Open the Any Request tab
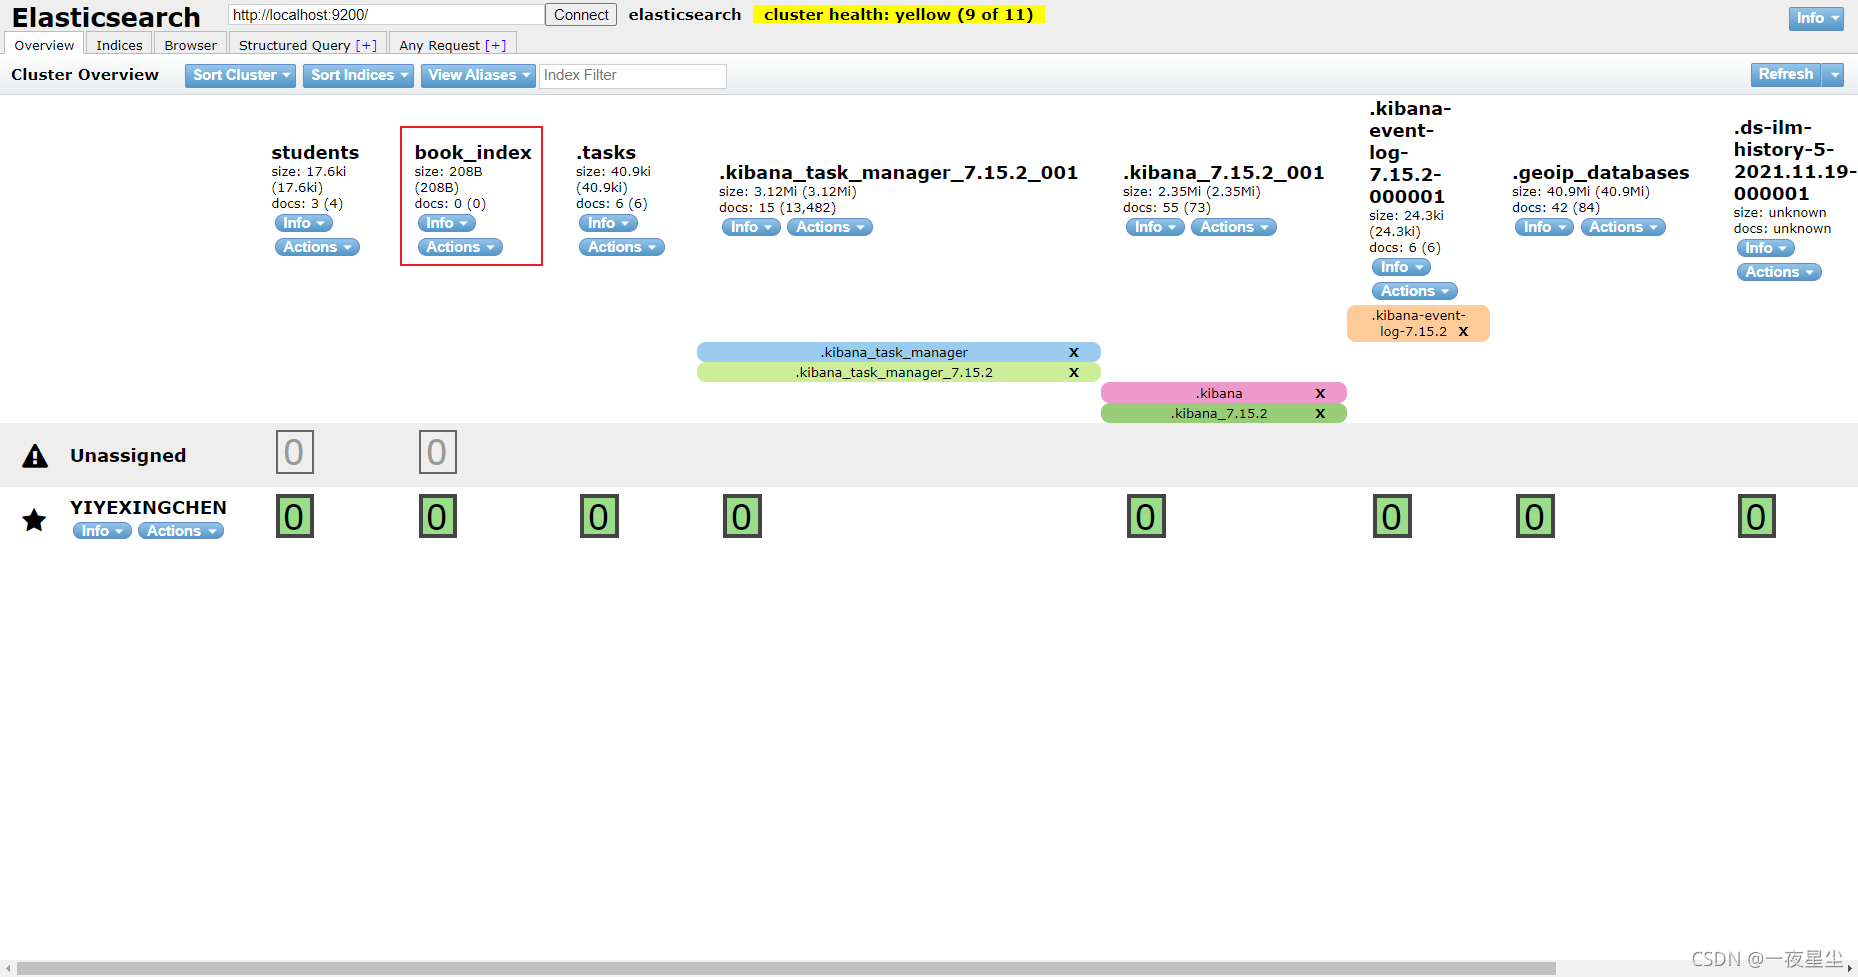This screenshot has height=977, width=1858. coord(452,44)
